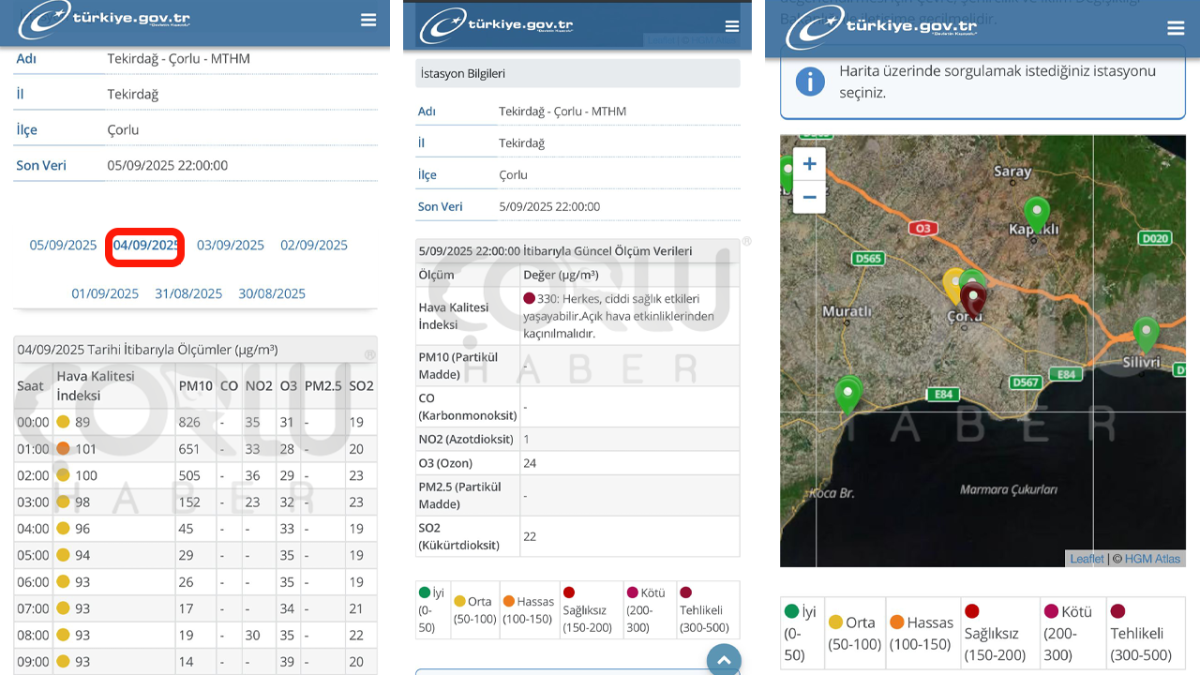The image size is (1200, 675).
Task: Click blue info icon in notice box
Action: 810,81
